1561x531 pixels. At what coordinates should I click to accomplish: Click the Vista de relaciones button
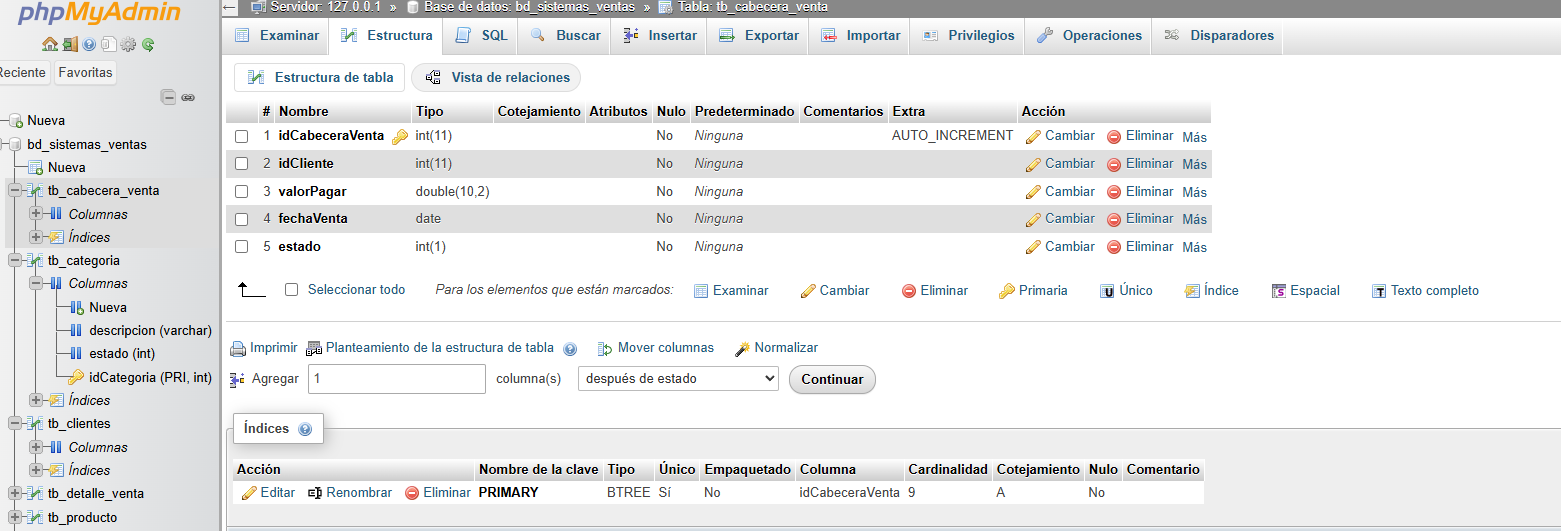[x=496, y=78]
